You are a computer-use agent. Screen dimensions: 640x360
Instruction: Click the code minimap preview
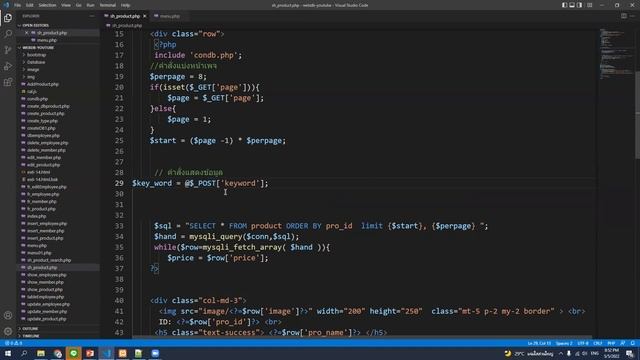tap(616, 53)
